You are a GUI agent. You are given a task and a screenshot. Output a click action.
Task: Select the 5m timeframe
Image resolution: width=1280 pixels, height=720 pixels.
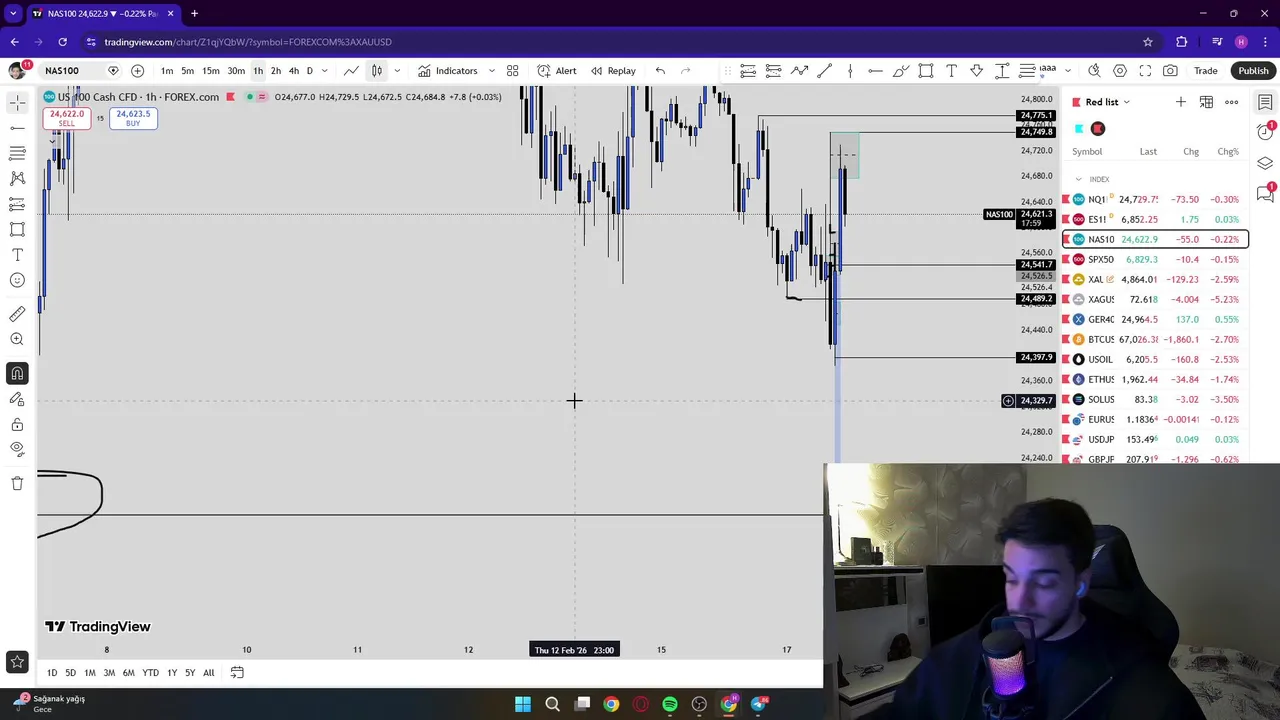[187, 71]
